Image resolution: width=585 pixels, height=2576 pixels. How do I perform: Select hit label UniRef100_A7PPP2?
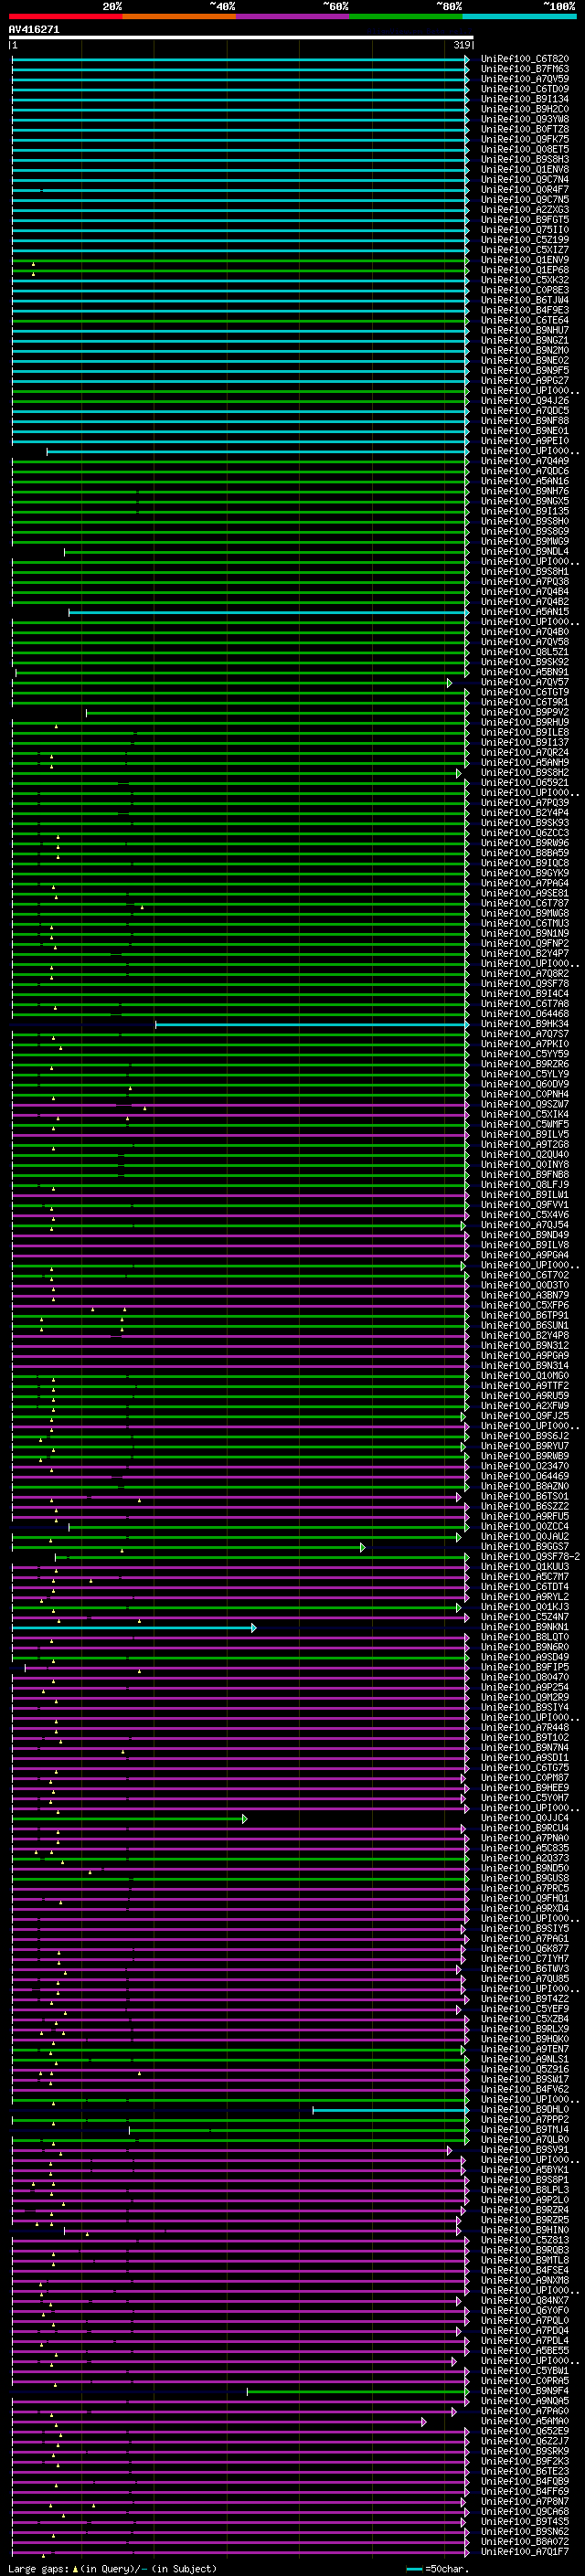[x=525, y=2120]
